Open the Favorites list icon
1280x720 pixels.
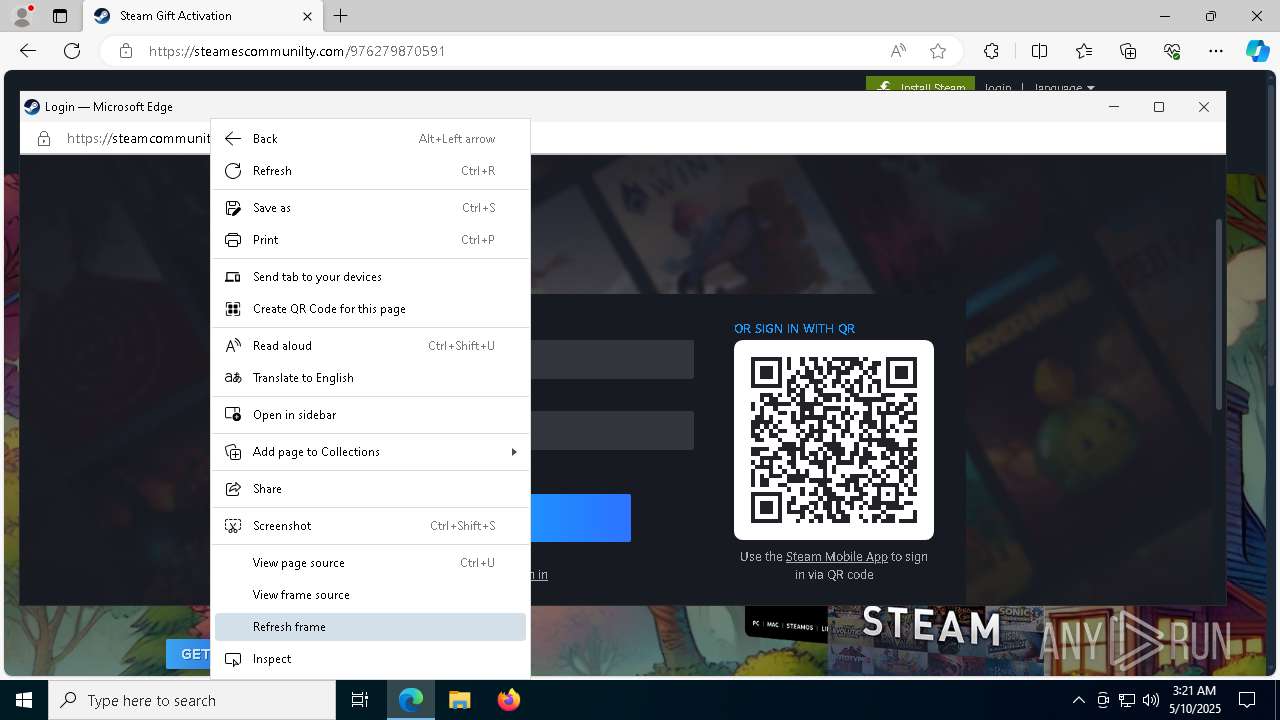tap(1084, 51)
